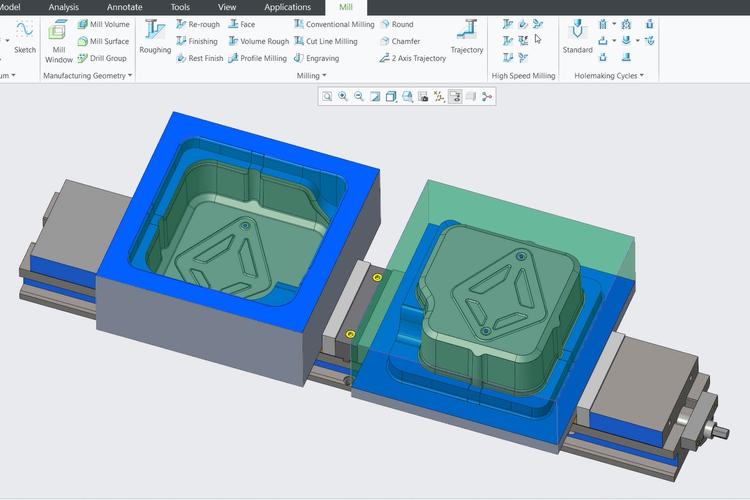
Task: Click the Mill Window icon
Action: pos(58,40)
